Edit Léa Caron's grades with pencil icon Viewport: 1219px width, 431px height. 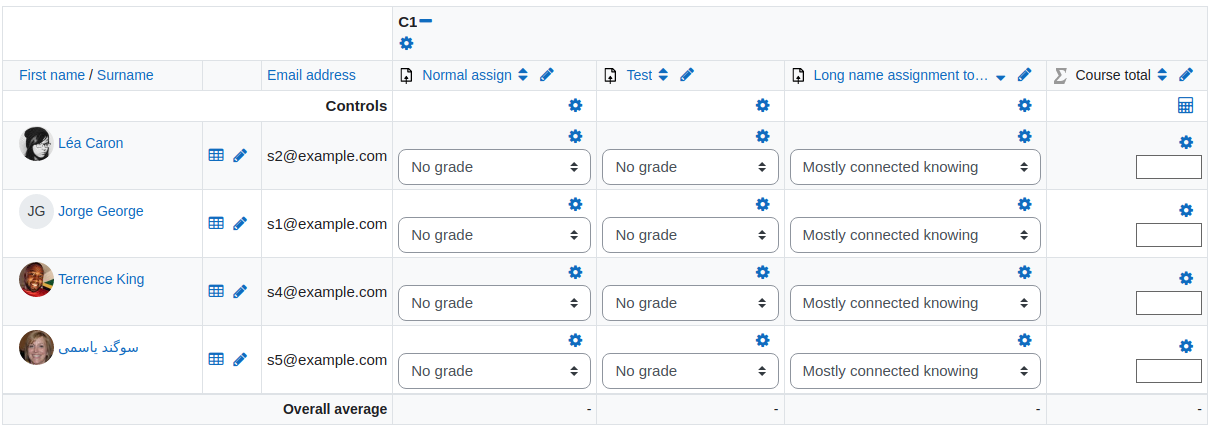coord(240,155)
